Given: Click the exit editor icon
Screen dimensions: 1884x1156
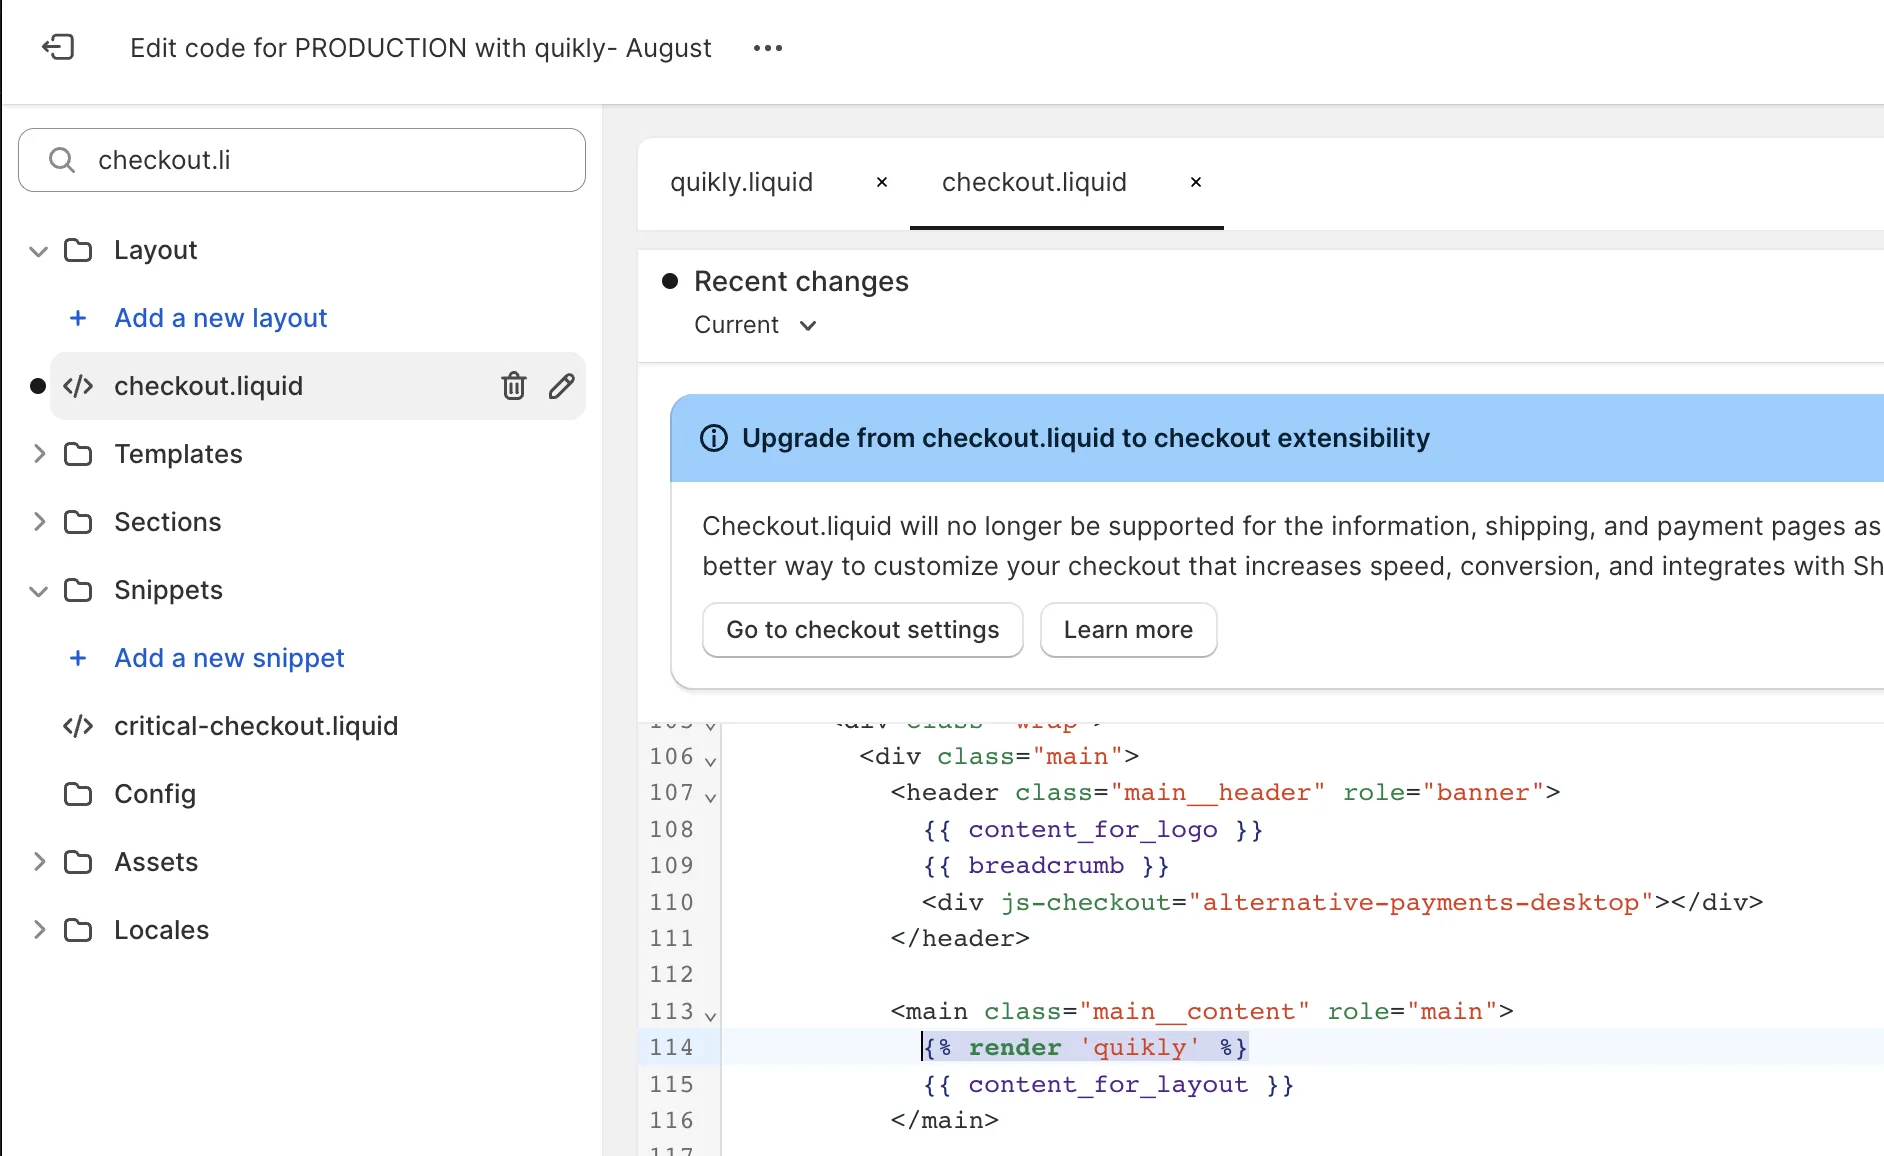Looking at the screenshot, I should 58,48.
